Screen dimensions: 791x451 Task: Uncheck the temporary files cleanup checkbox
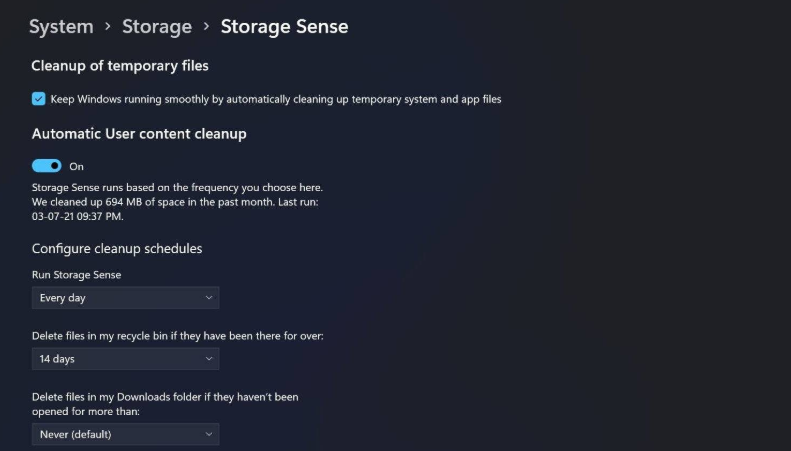pos(39,99)
